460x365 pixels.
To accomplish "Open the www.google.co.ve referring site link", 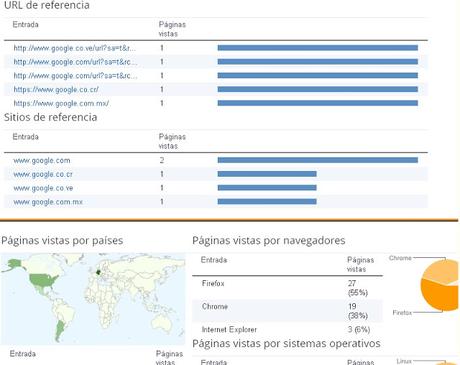I will 43,188.
